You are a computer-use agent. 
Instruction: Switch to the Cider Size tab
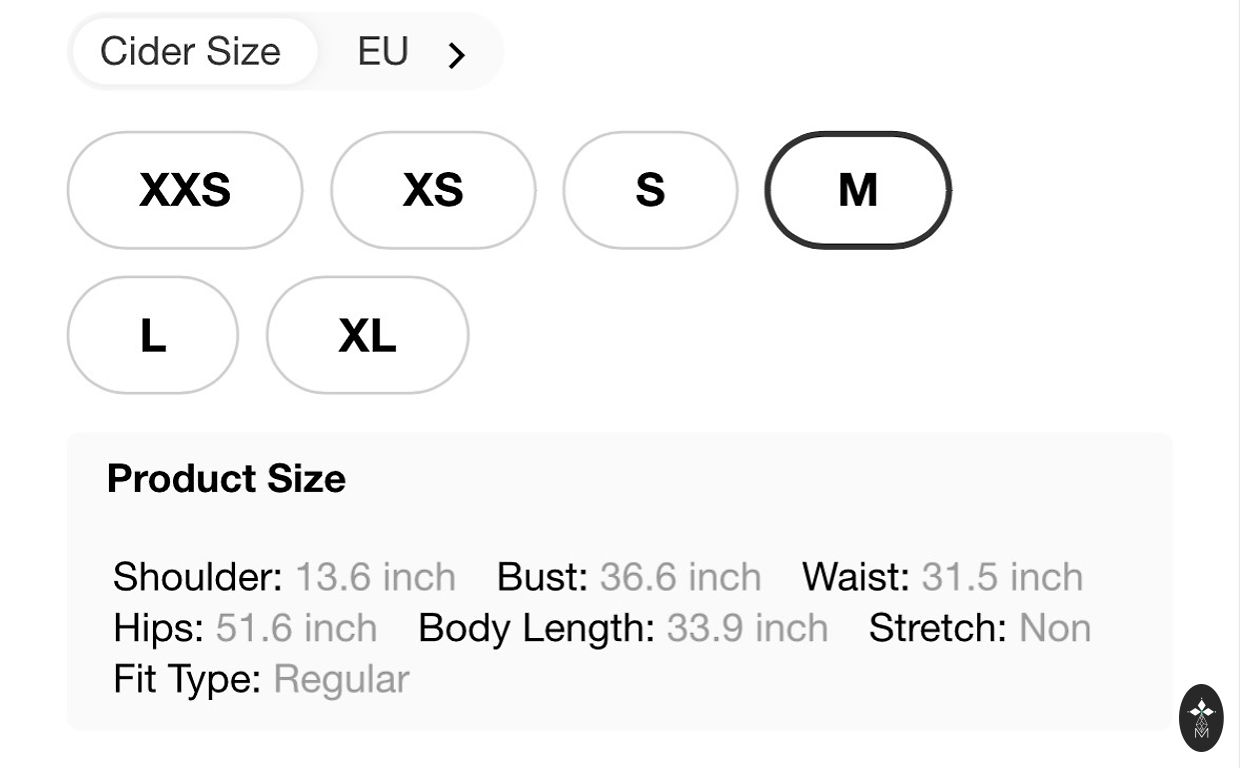click(x=191, y=52)
